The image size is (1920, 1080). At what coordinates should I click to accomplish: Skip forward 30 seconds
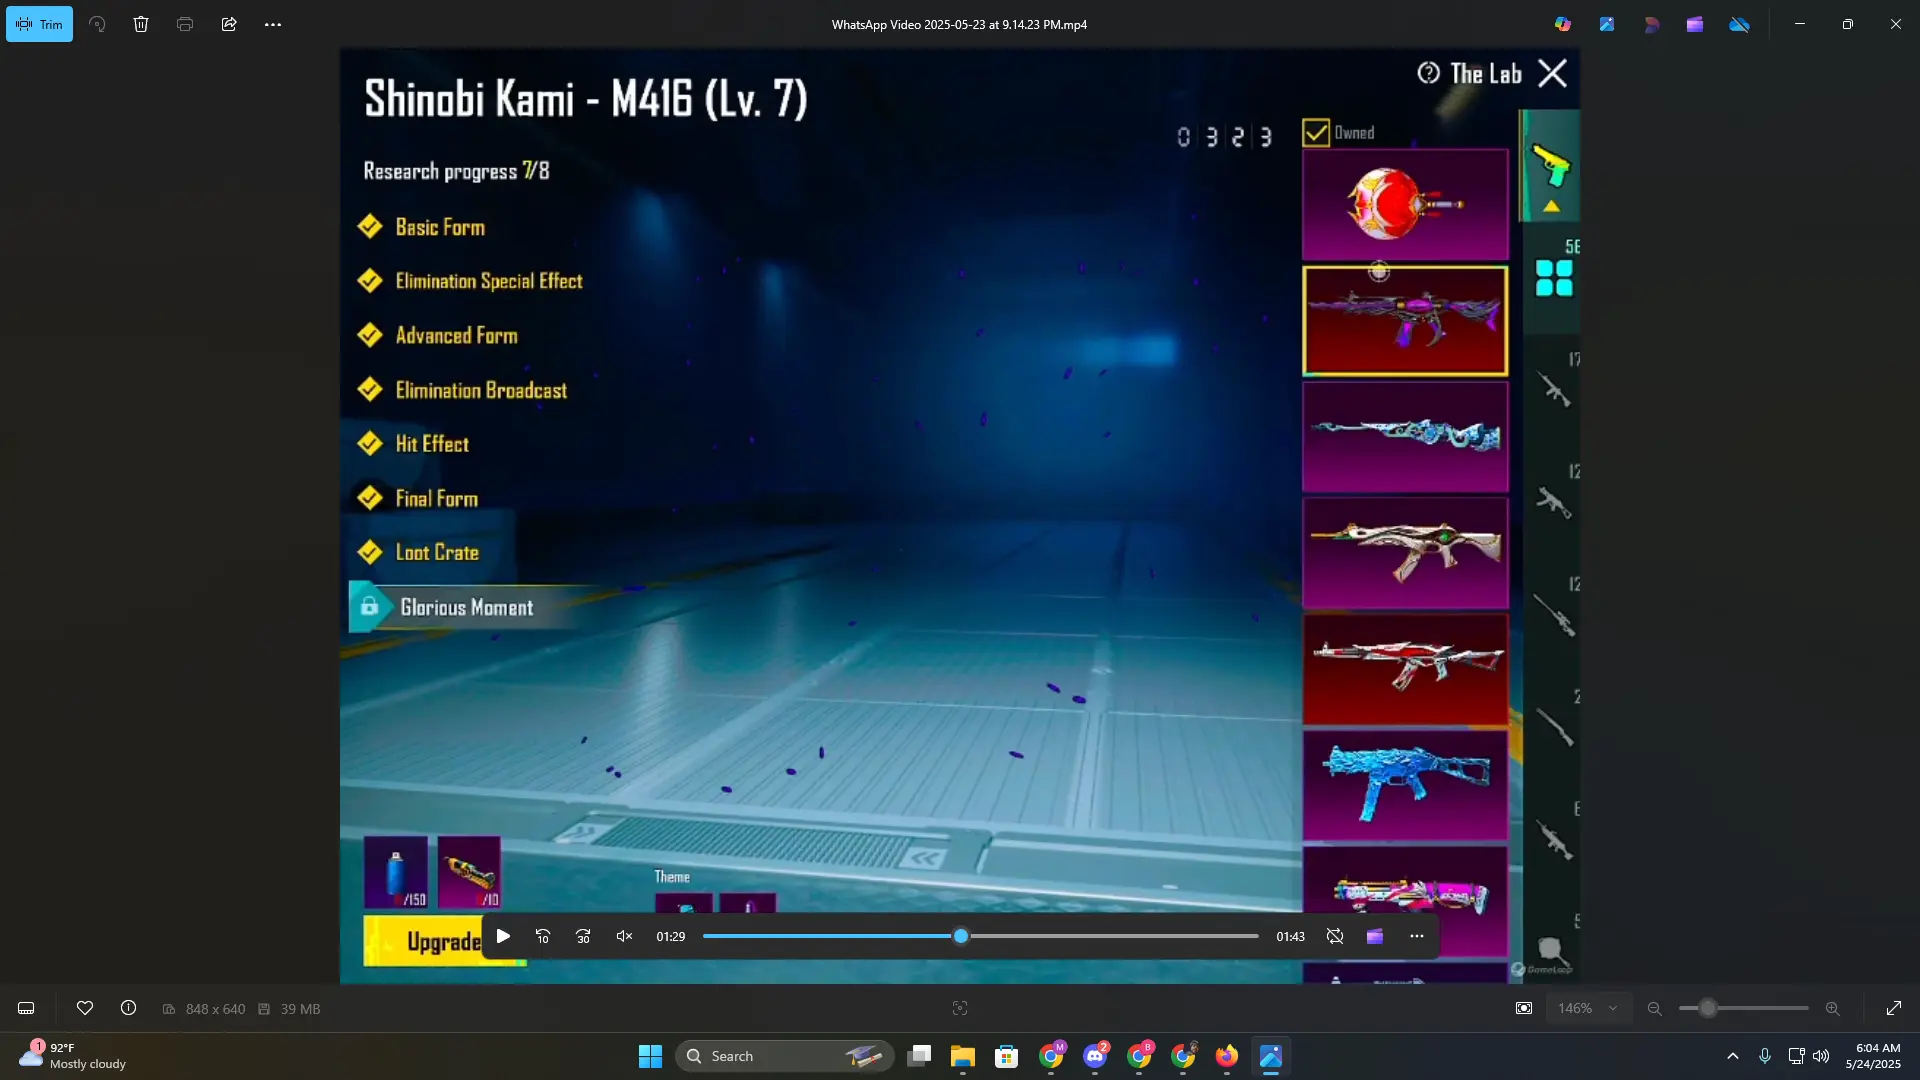583,936
